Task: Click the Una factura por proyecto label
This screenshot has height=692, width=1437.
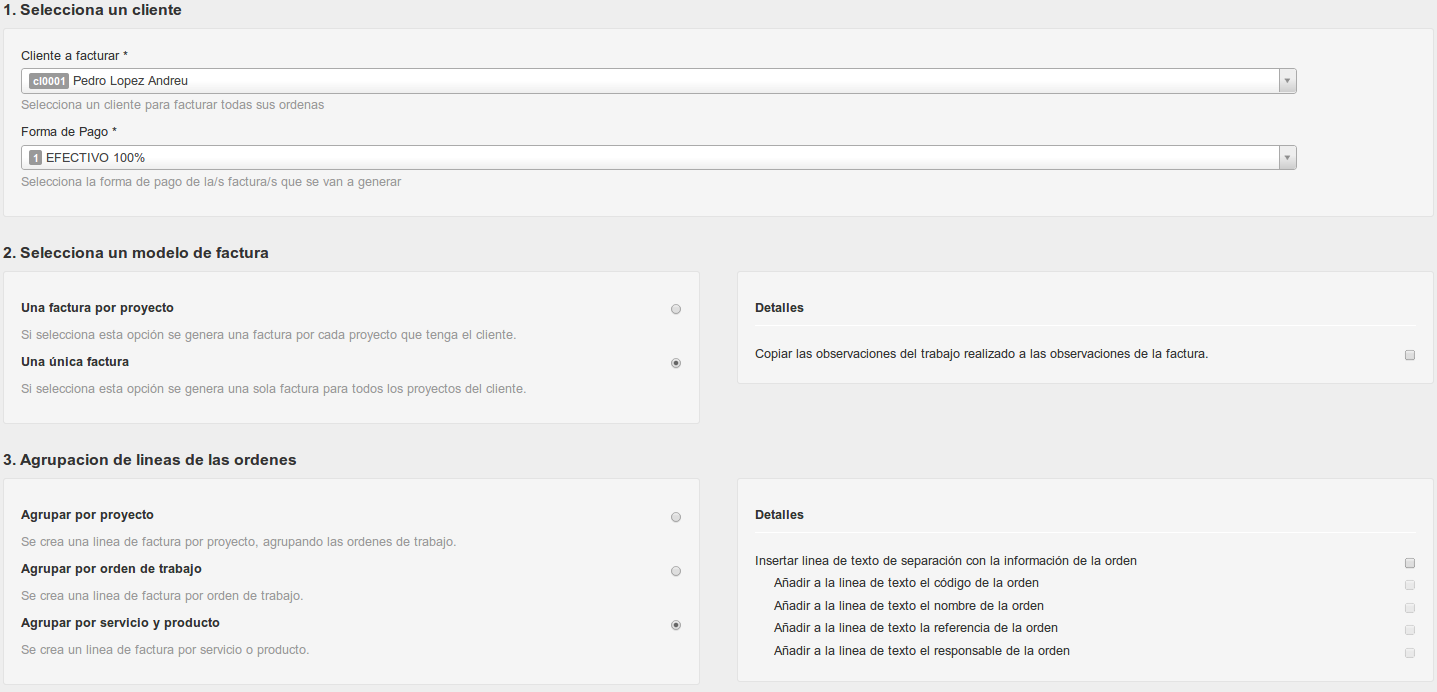Action: [97, 308]
